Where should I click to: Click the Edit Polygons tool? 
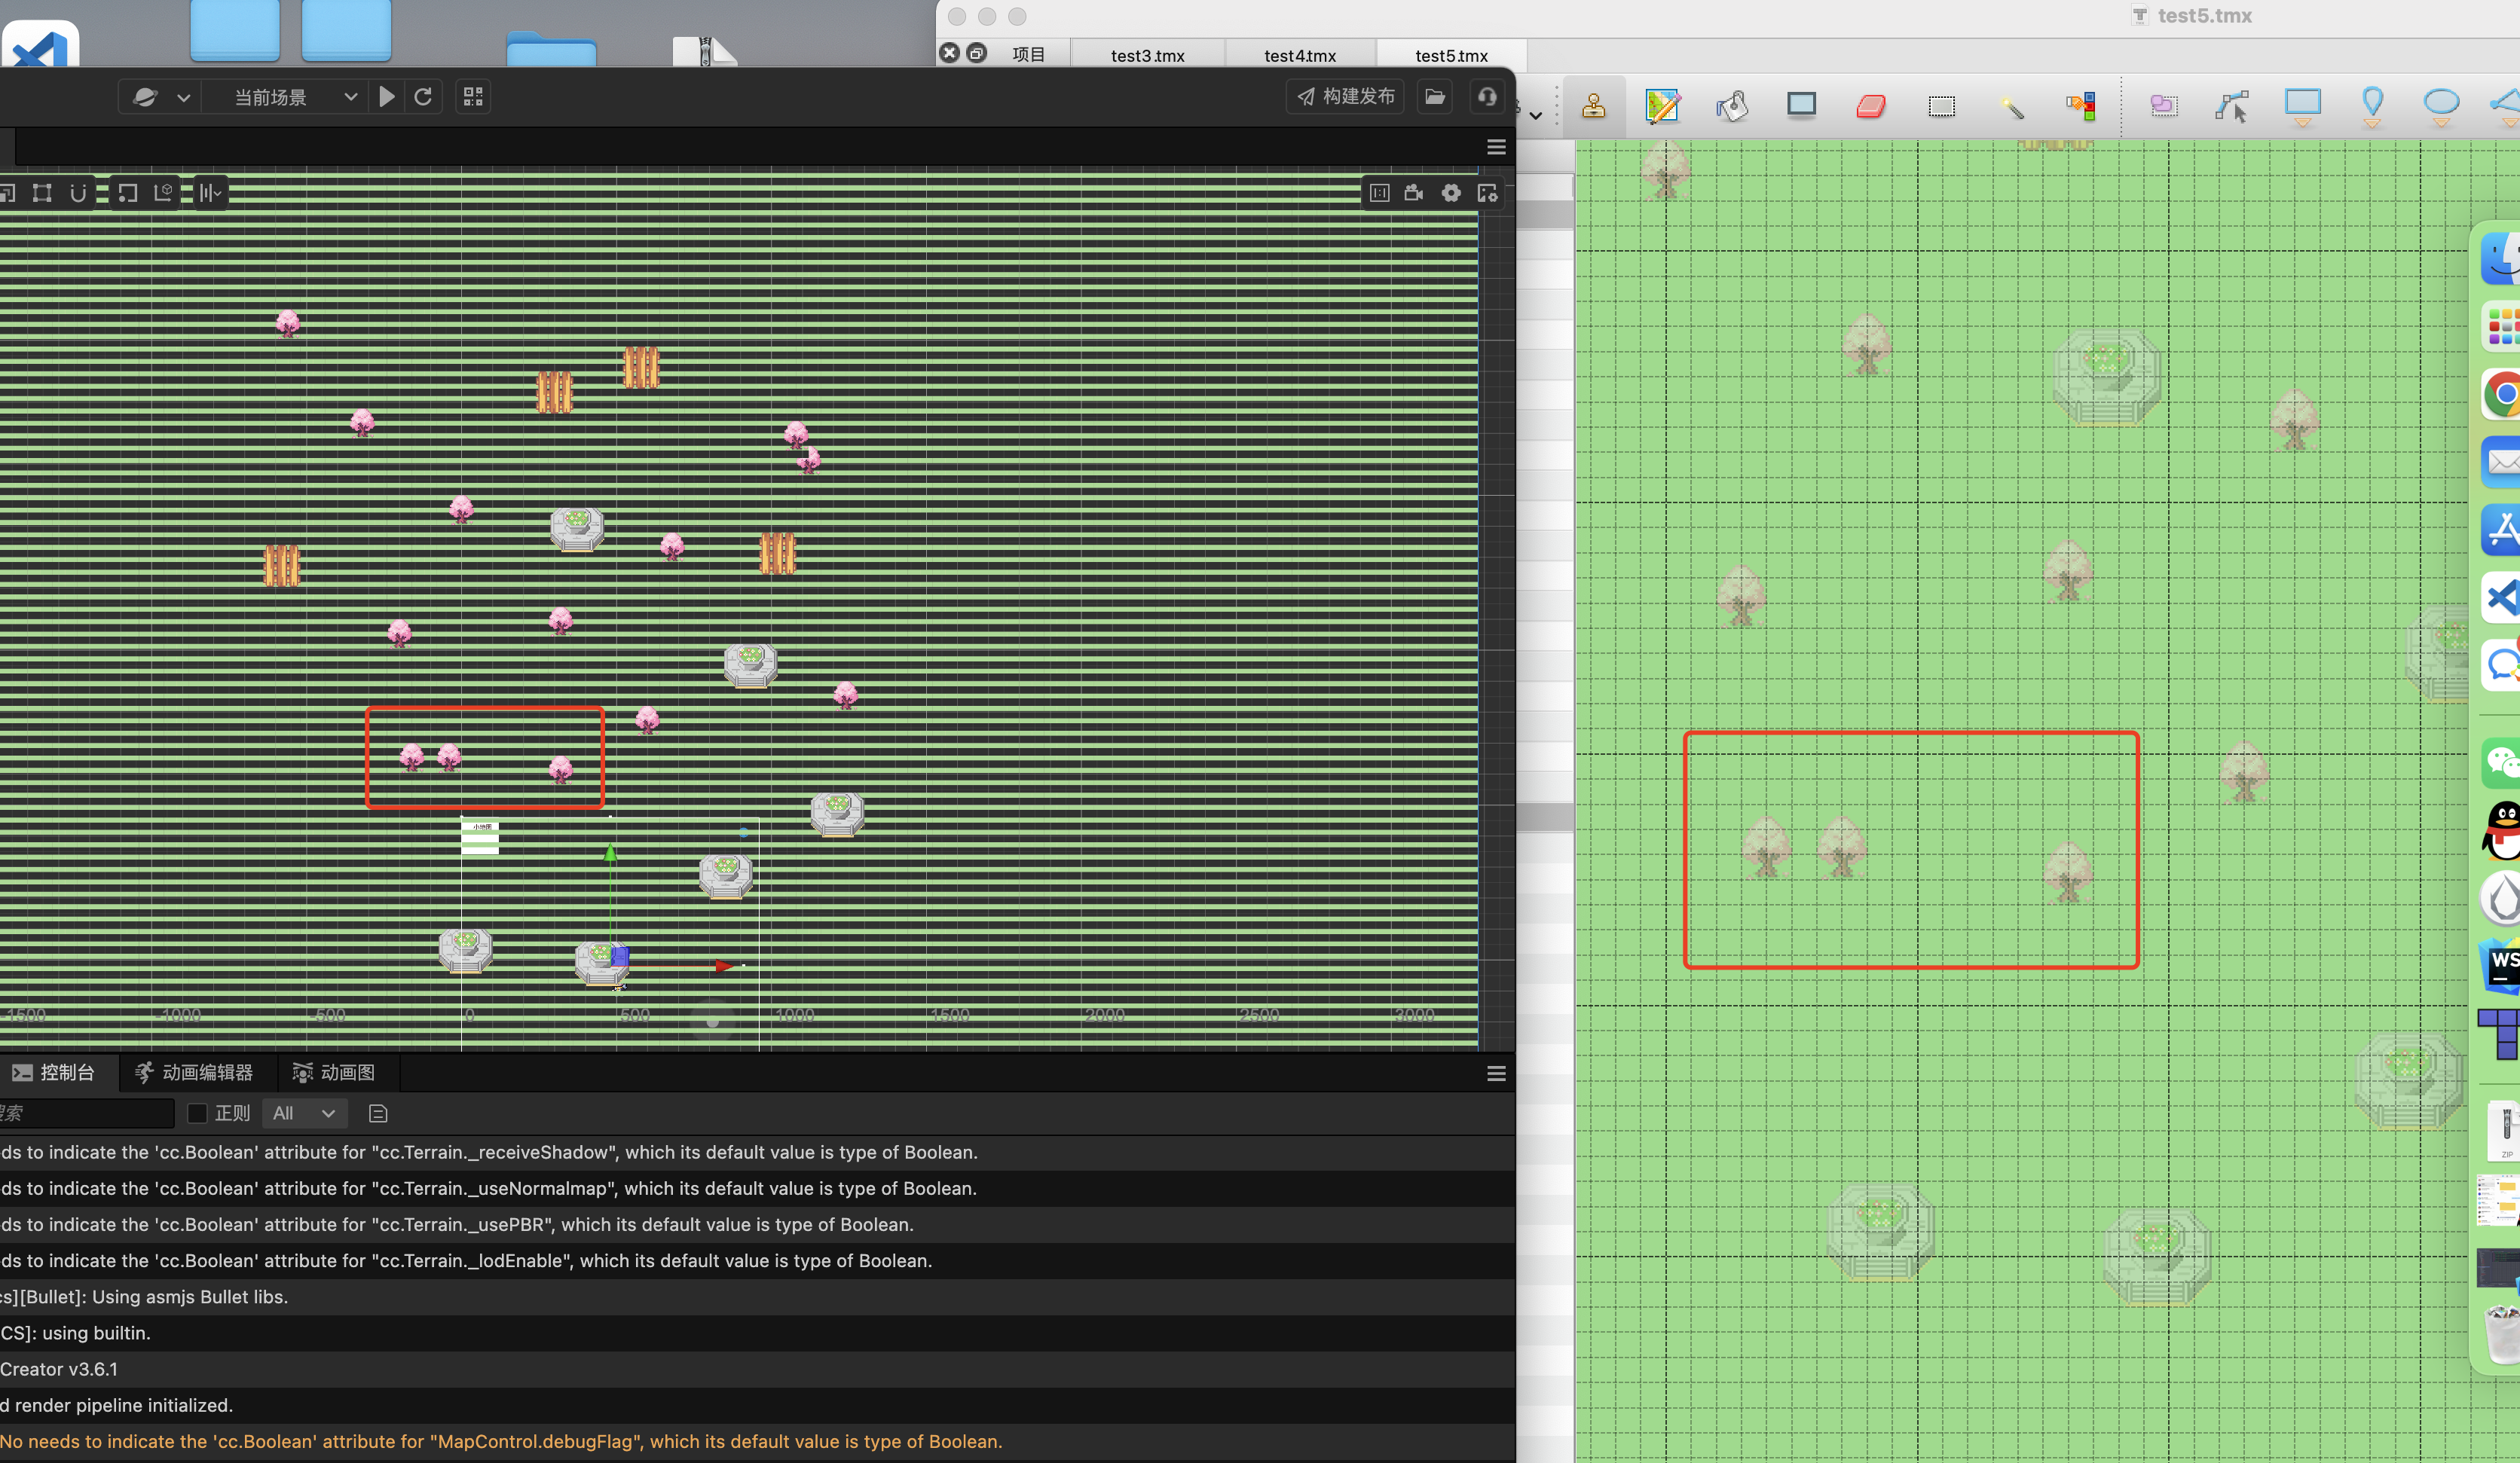click(2232, 105)
